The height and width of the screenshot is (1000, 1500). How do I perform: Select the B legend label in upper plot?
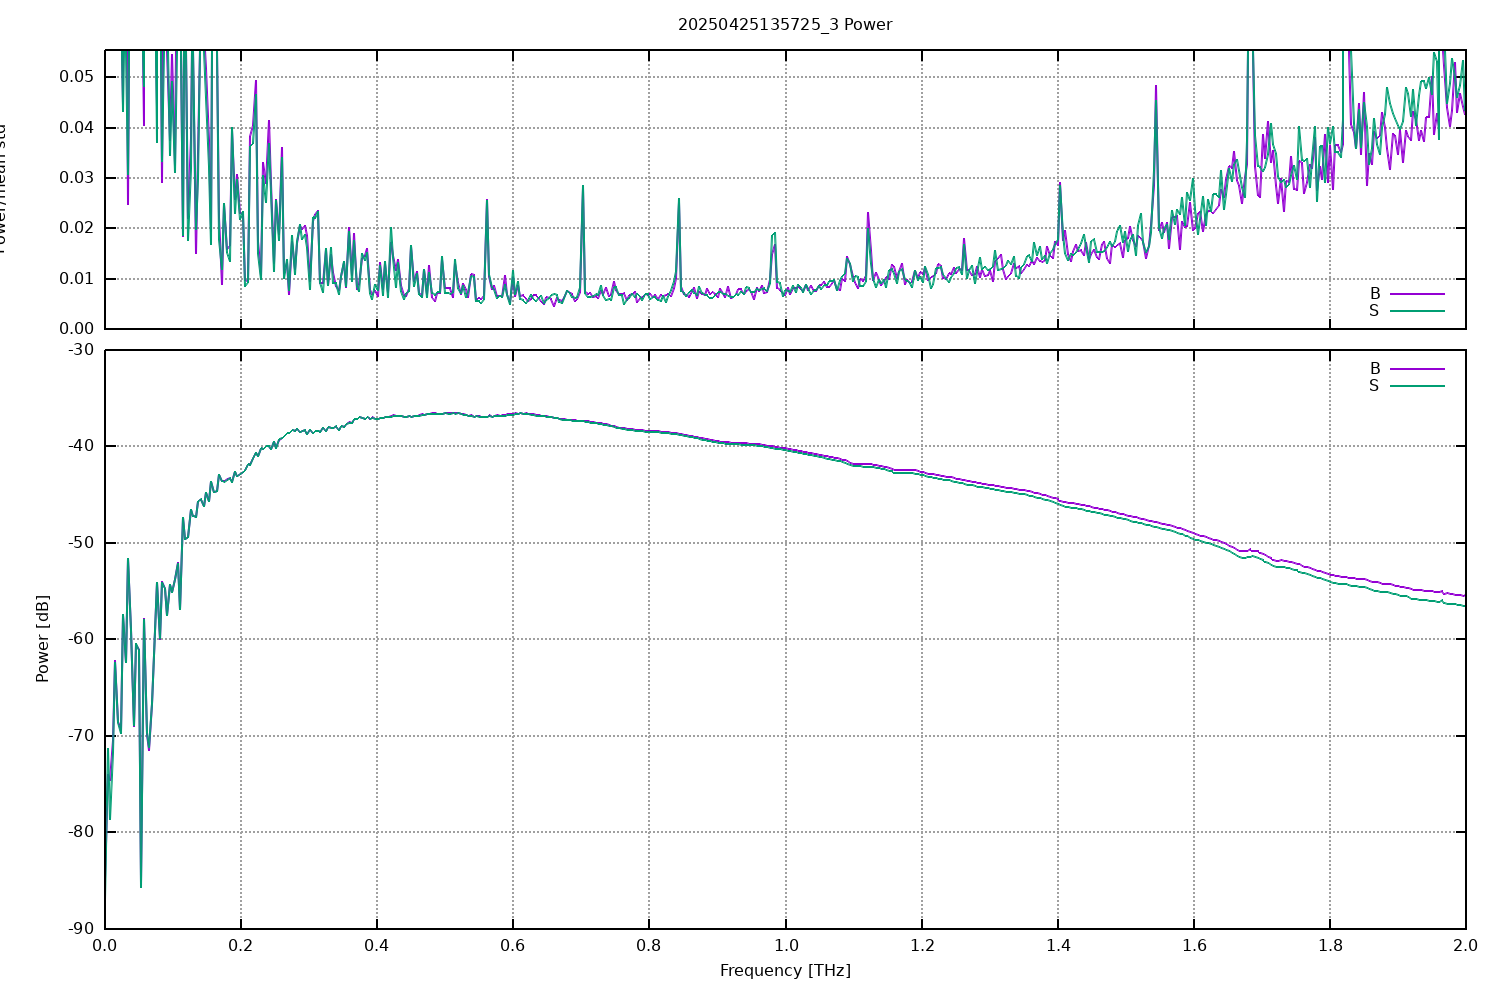(1374, 294)
